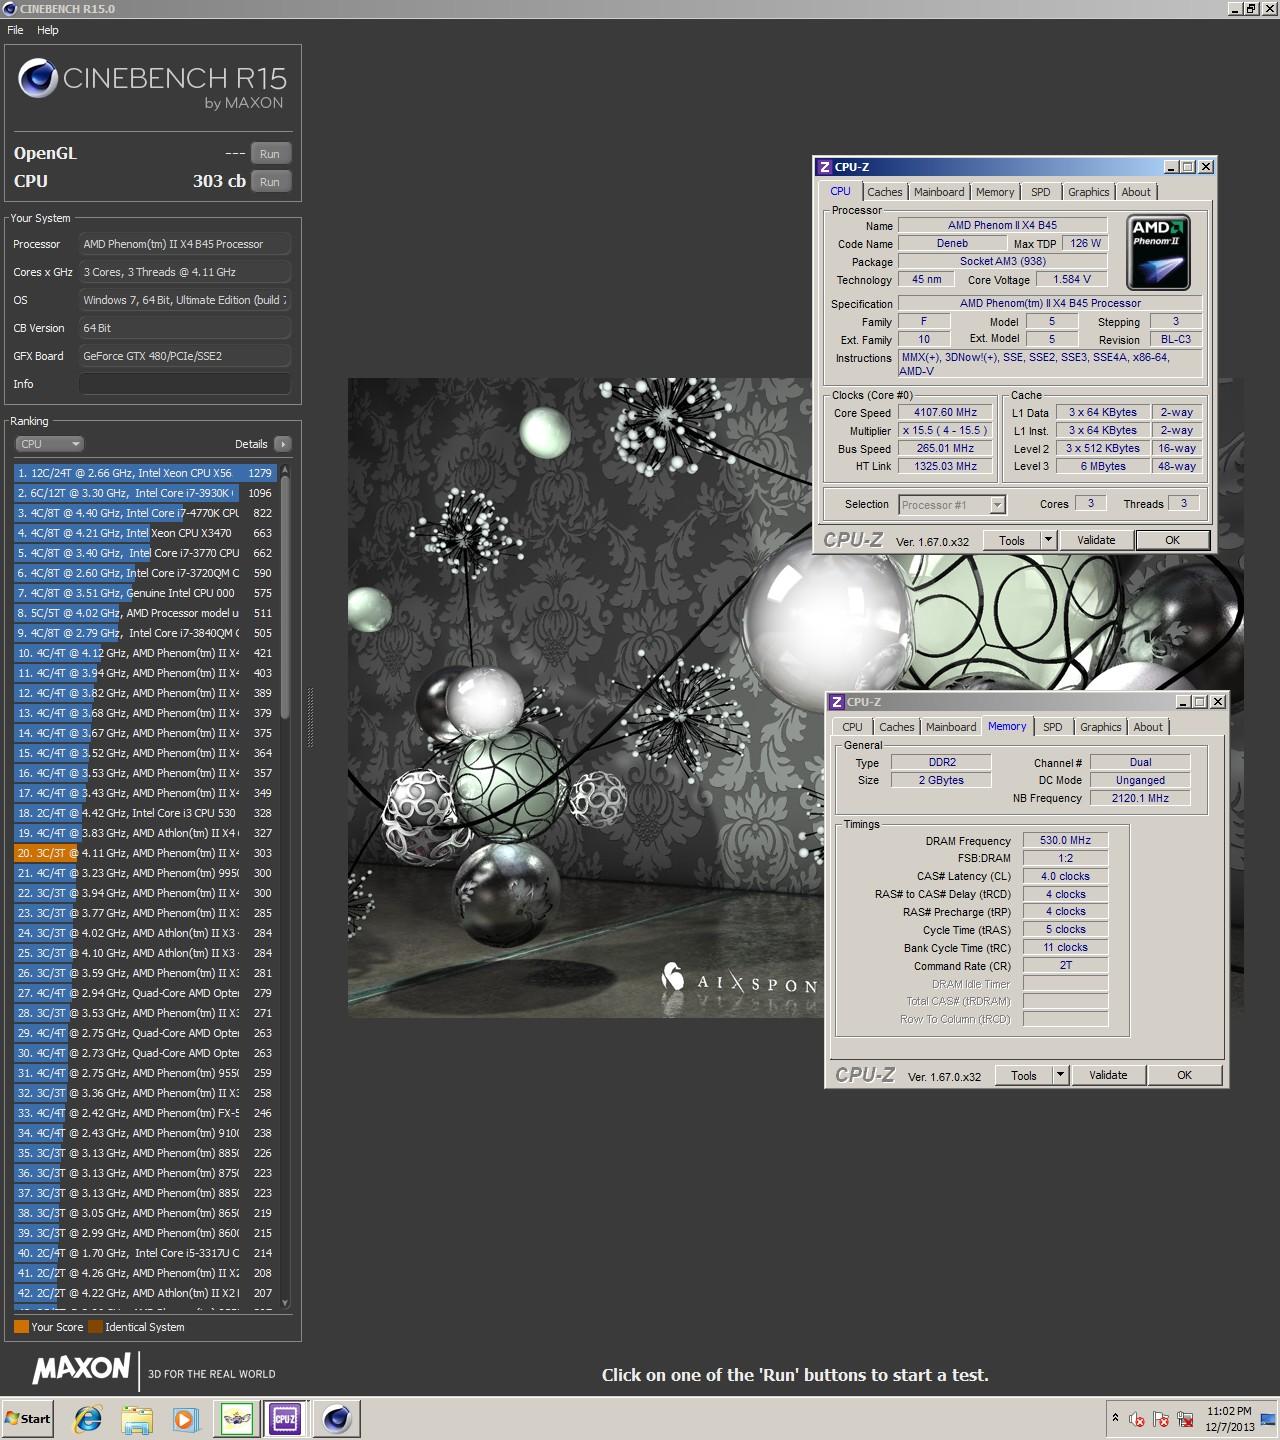Click the ranking list scrollbar thumb
The image size is (1280, 1440).
click(x=285, y=598)
